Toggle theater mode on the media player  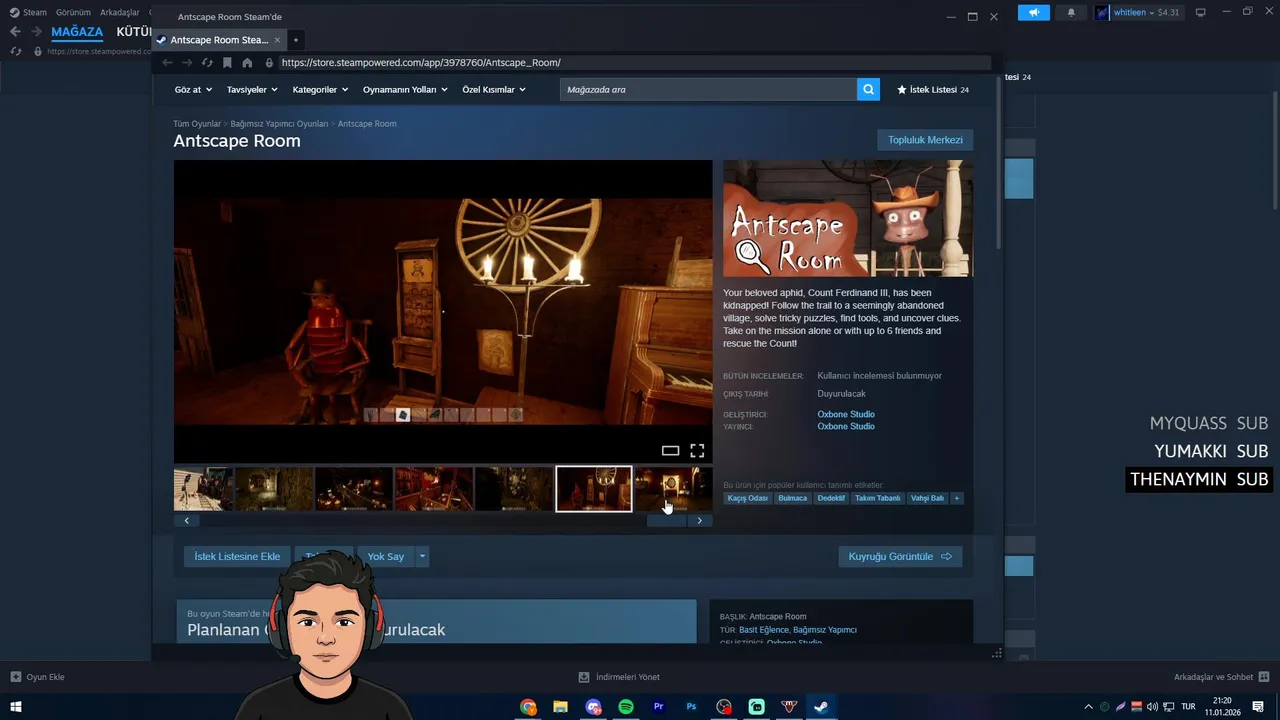tap(670, 451)
